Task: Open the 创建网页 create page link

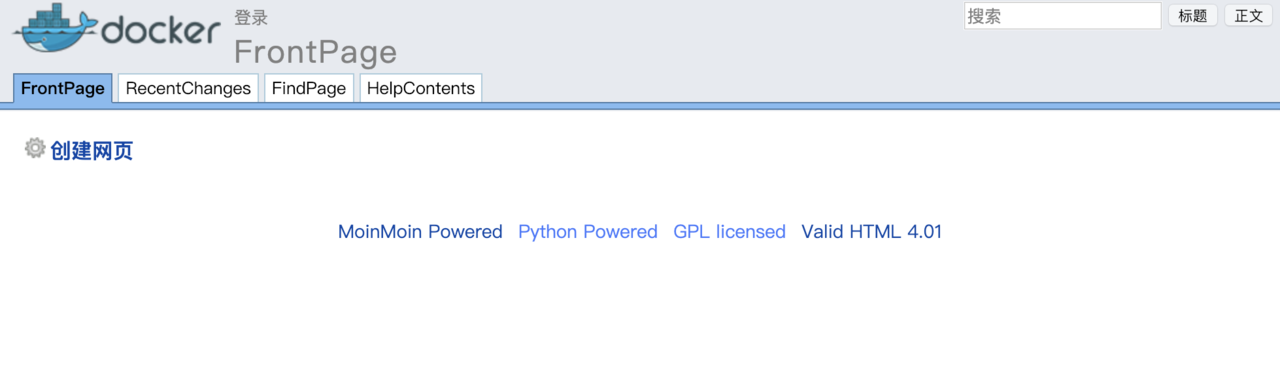Action: coord(92,151)
